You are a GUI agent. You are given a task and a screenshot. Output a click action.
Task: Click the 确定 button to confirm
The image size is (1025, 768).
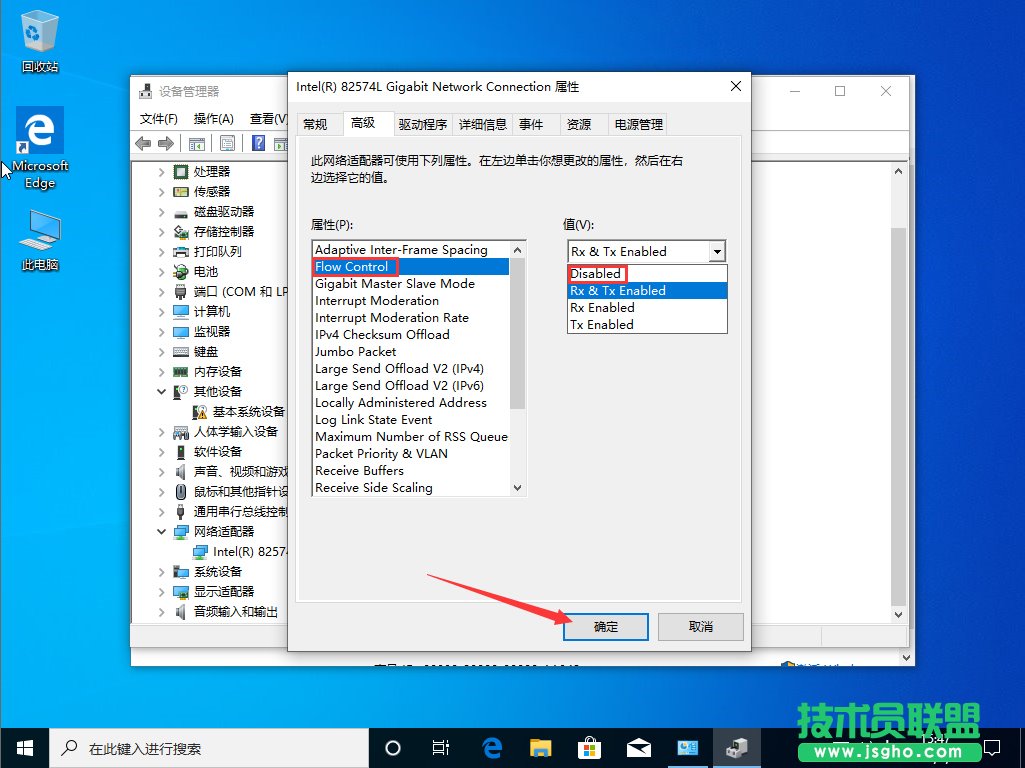[605, 627]
